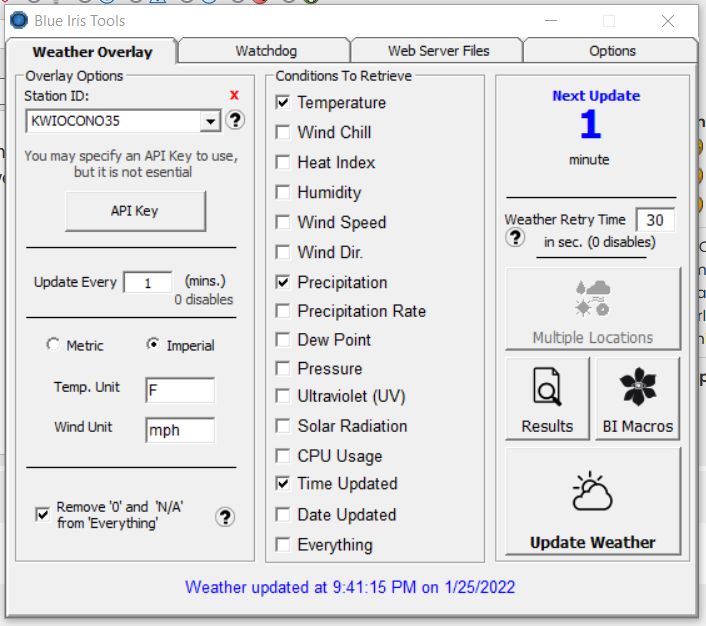Viewport: 706px width, 626px height.
Task: Untick Remove '0' and 'N/A' checkbox
Action: (x=42, y=514)
